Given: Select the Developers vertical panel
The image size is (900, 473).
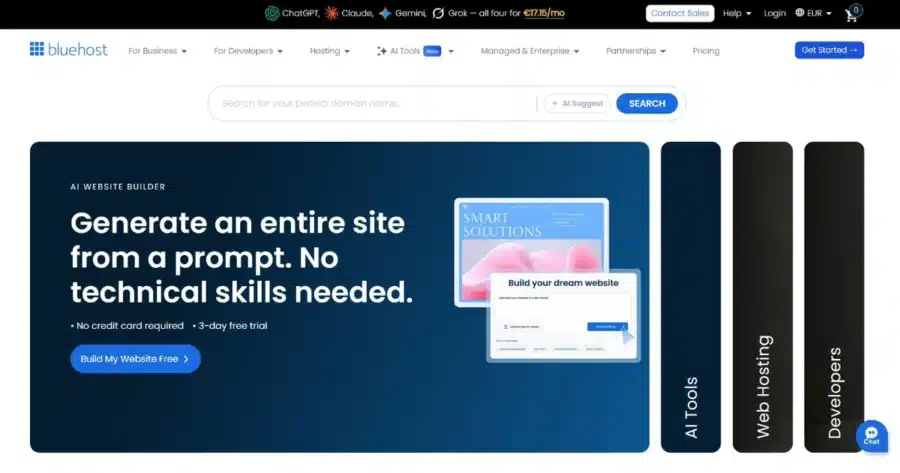Looking at the screenshot, I should (834, 297).
